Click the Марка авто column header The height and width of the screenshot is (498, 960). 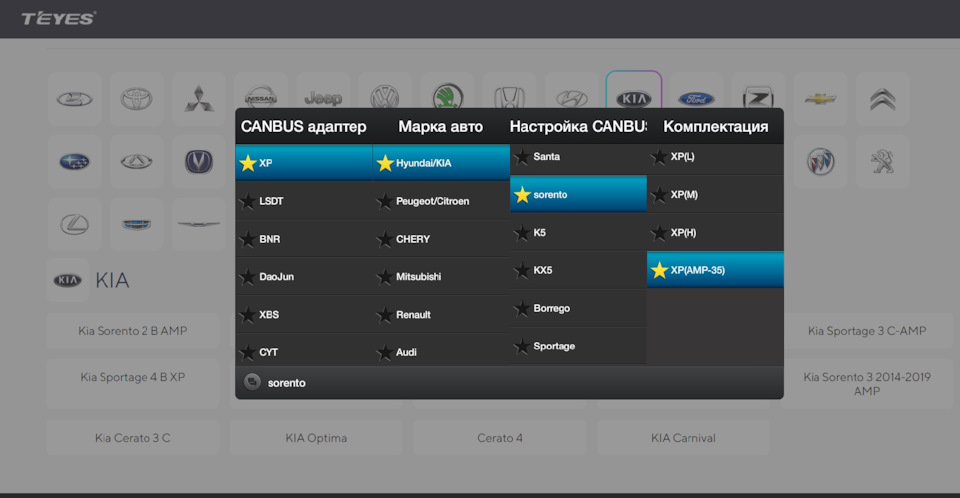pyautogui.click(x=440, y=127)
